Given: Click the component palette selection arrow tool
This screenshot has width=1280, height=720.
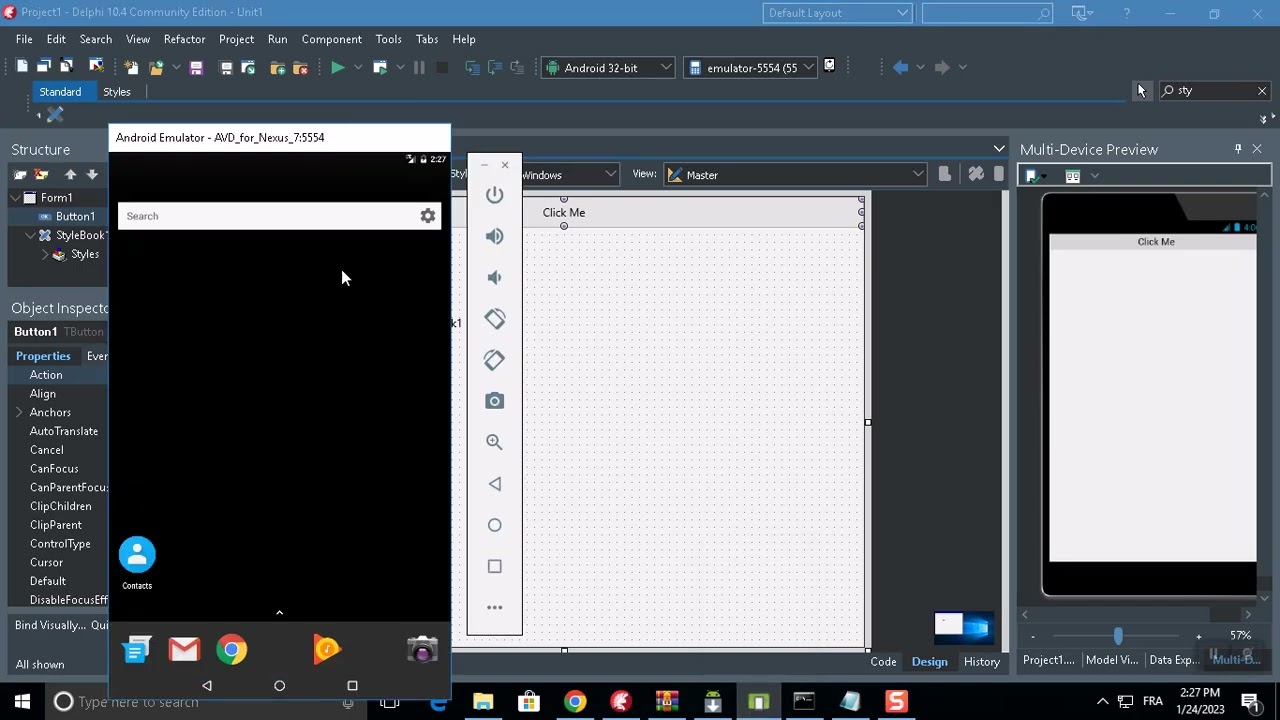Looking at the screenshot, I should (1141, 91).
